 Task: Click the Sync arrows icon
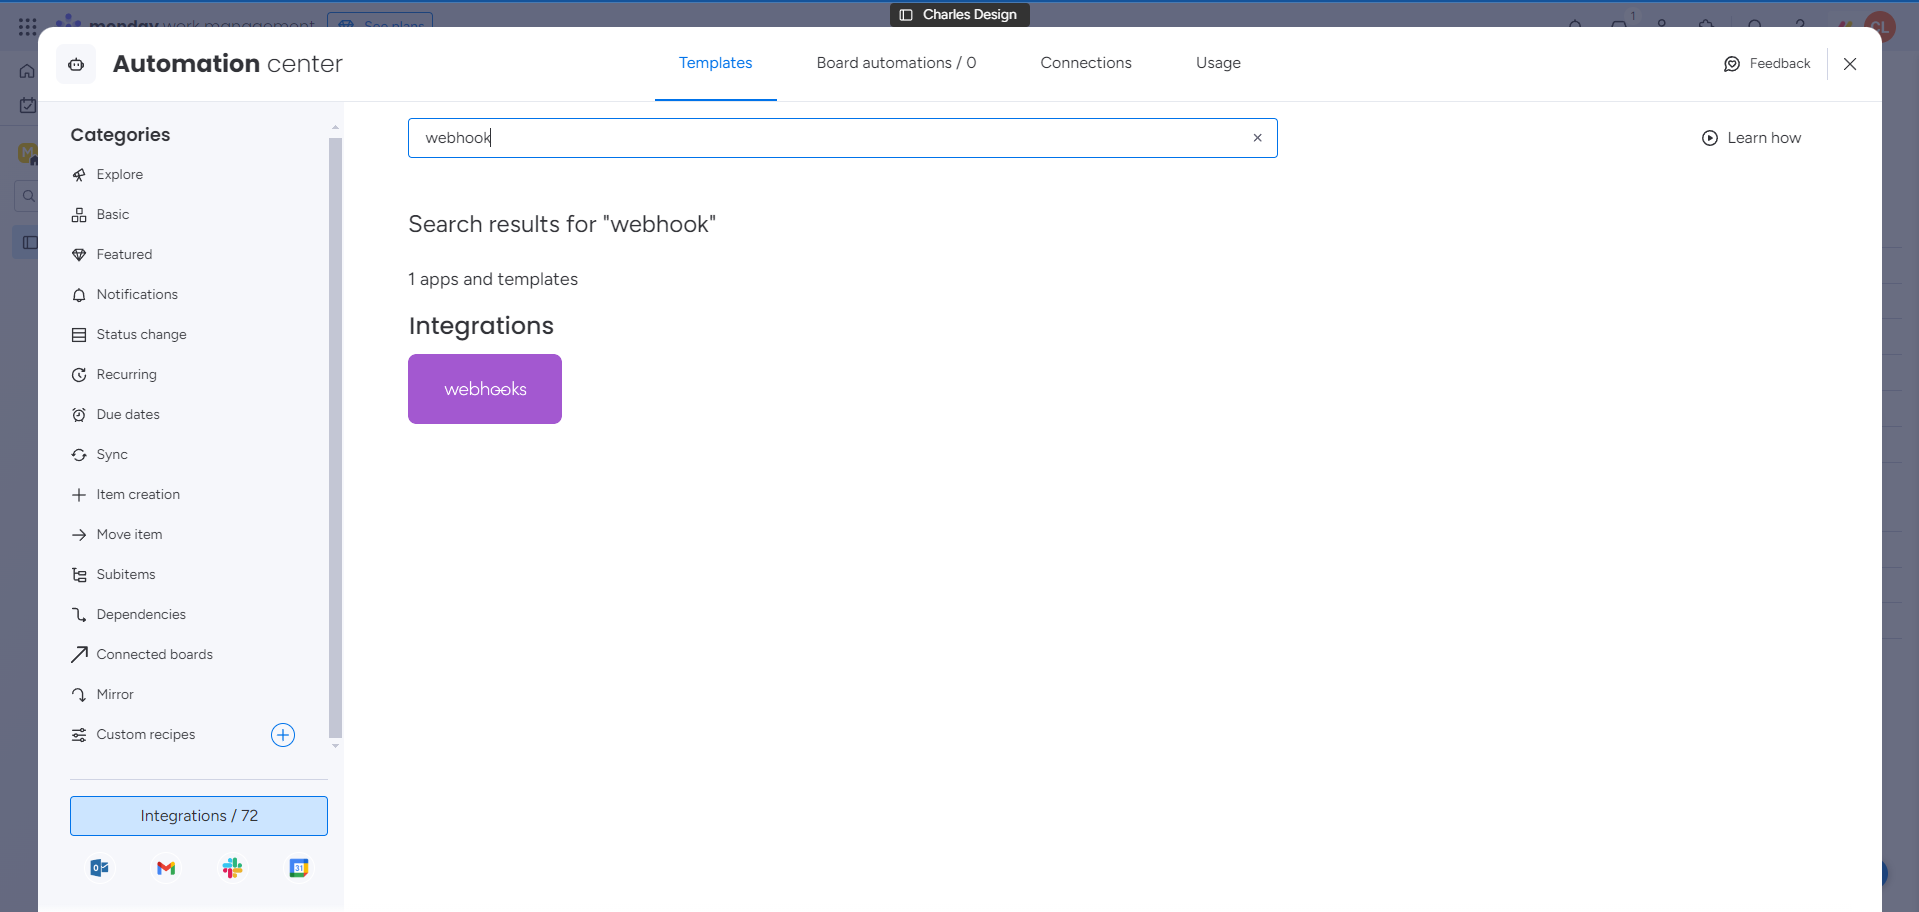click(x=79, y=455)
